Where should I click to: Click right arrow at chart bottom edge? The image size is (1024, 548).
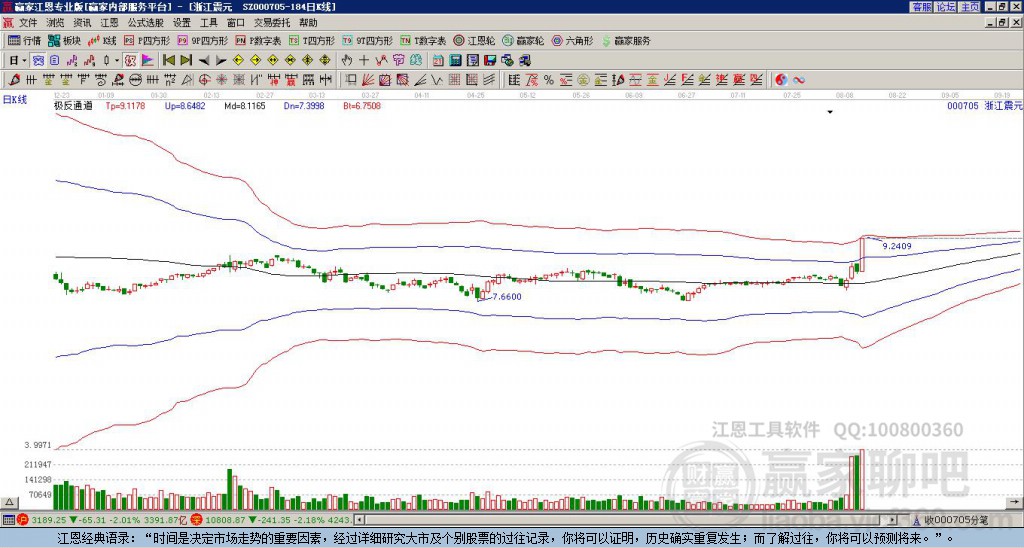point(1015,502)
